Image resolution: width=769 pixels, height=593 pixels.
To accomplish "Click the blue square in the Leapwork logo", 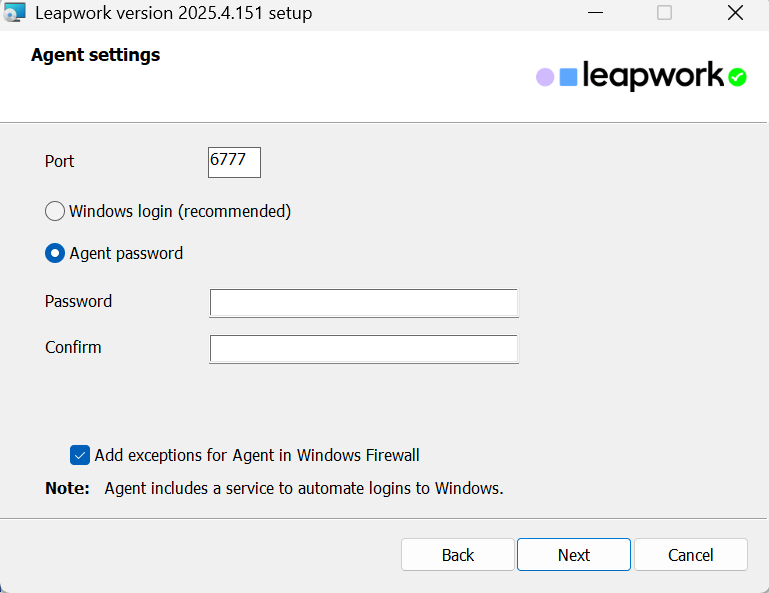I will [568, 77].
